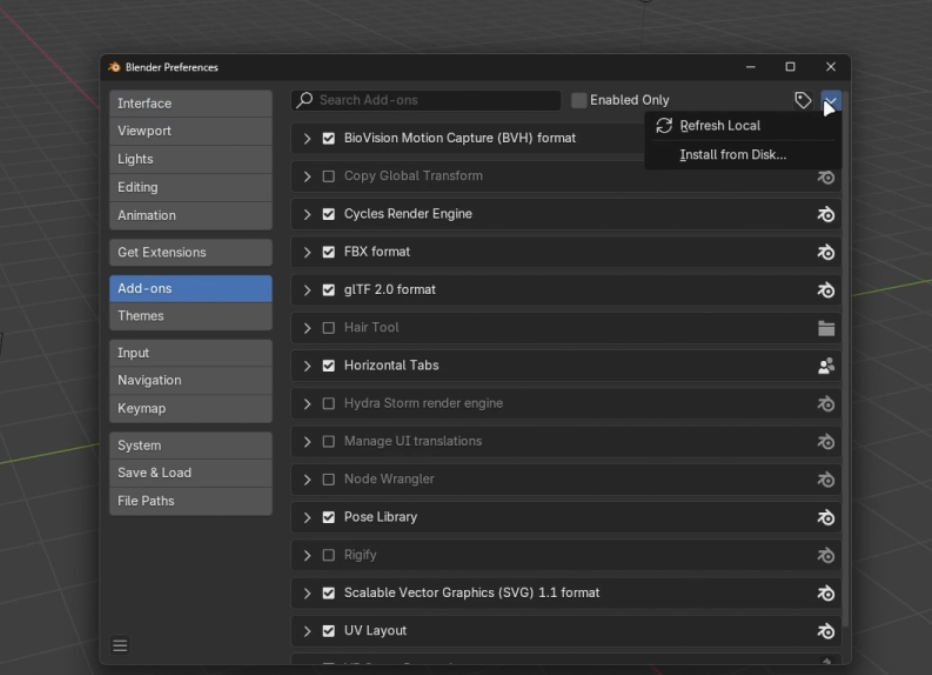Enable the Node Wrangler add-on

point(329,480)
